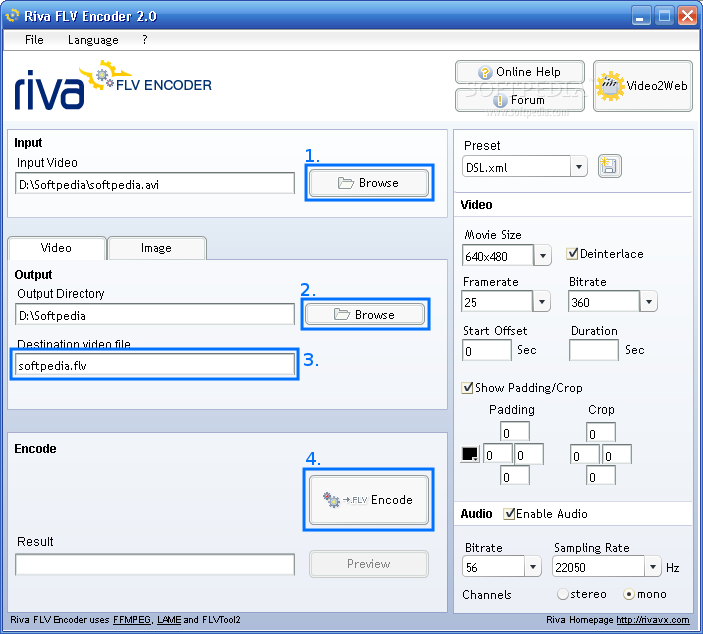Switch to the Video tab
Screen dimensions: 703x634
point(56,248)
